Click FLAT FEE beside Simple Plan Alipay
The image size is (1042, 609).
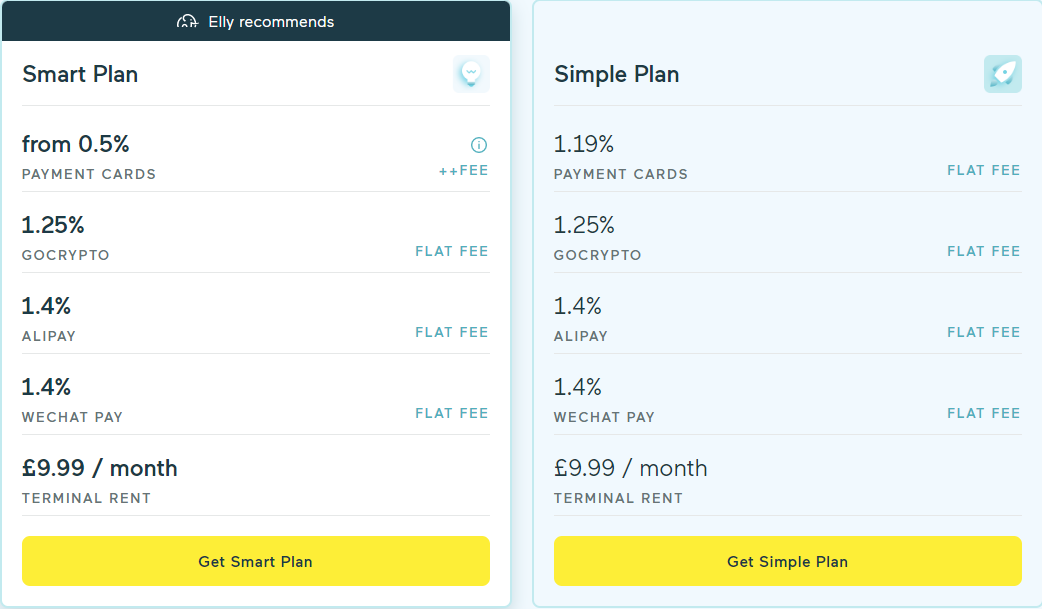click(x=983, y=332)
